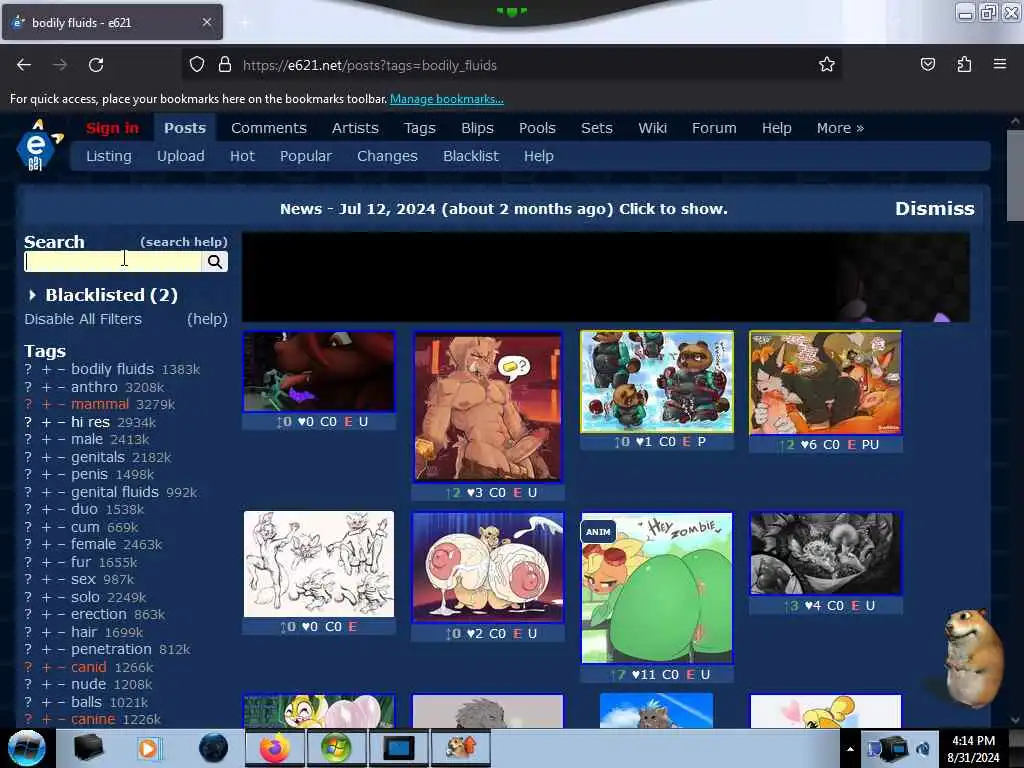Viewport: 1024px width, 768px height.
Task: Open the '(search help)' link
Action: [x=184, y=242]
